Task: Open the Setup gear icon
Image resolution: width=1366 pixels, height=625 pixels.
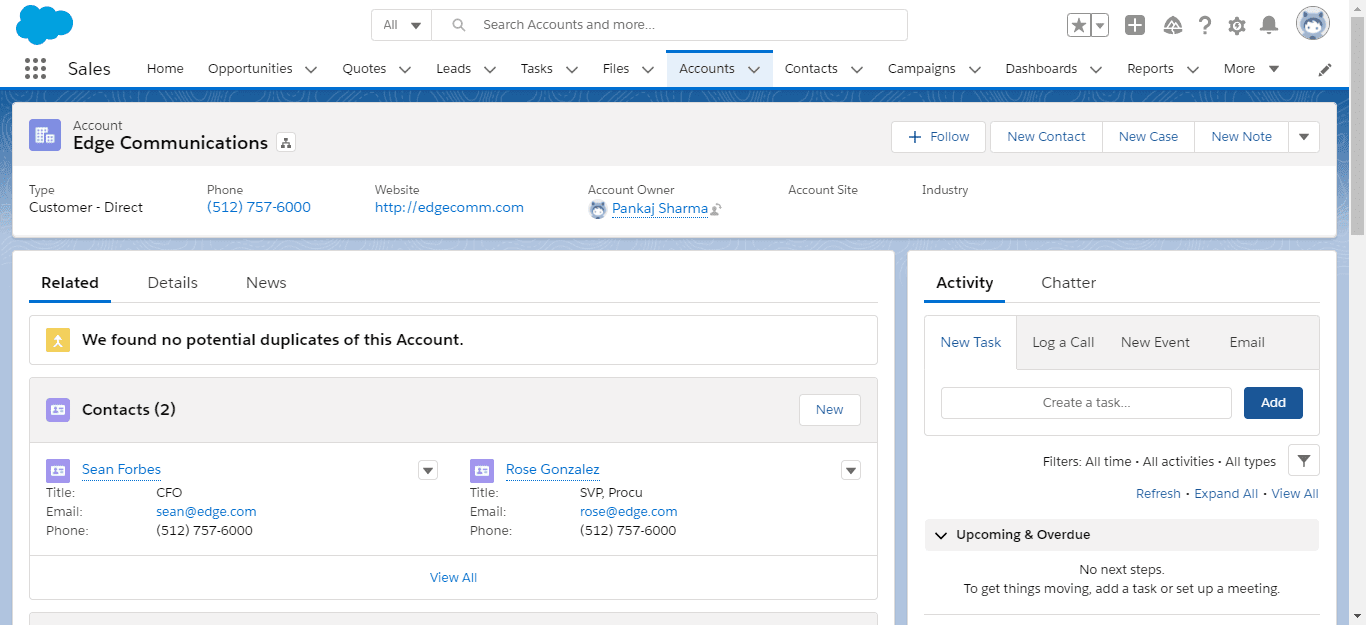Action: click(x=1237, y=26)
